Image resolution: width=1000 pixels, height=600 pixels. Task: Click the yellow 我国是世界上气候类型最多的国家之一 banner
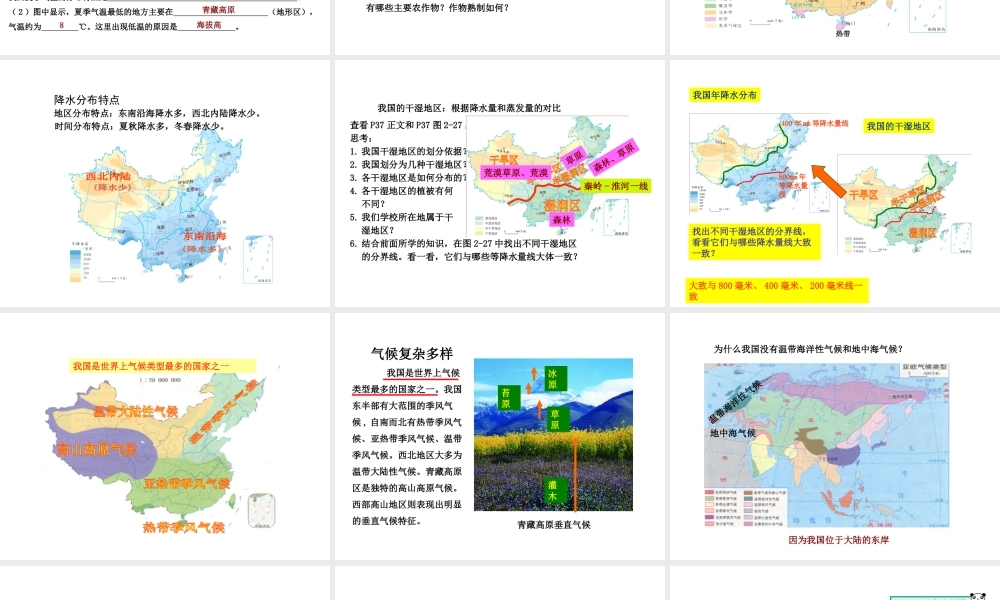point(163,366)
